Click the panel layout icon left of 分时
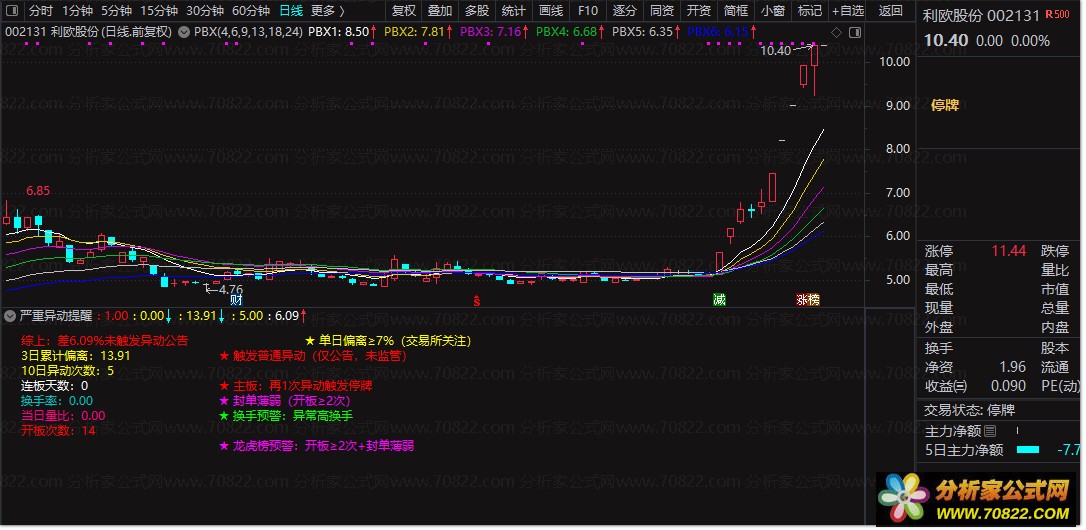The image size is (1086, 530). pos(14,10)
